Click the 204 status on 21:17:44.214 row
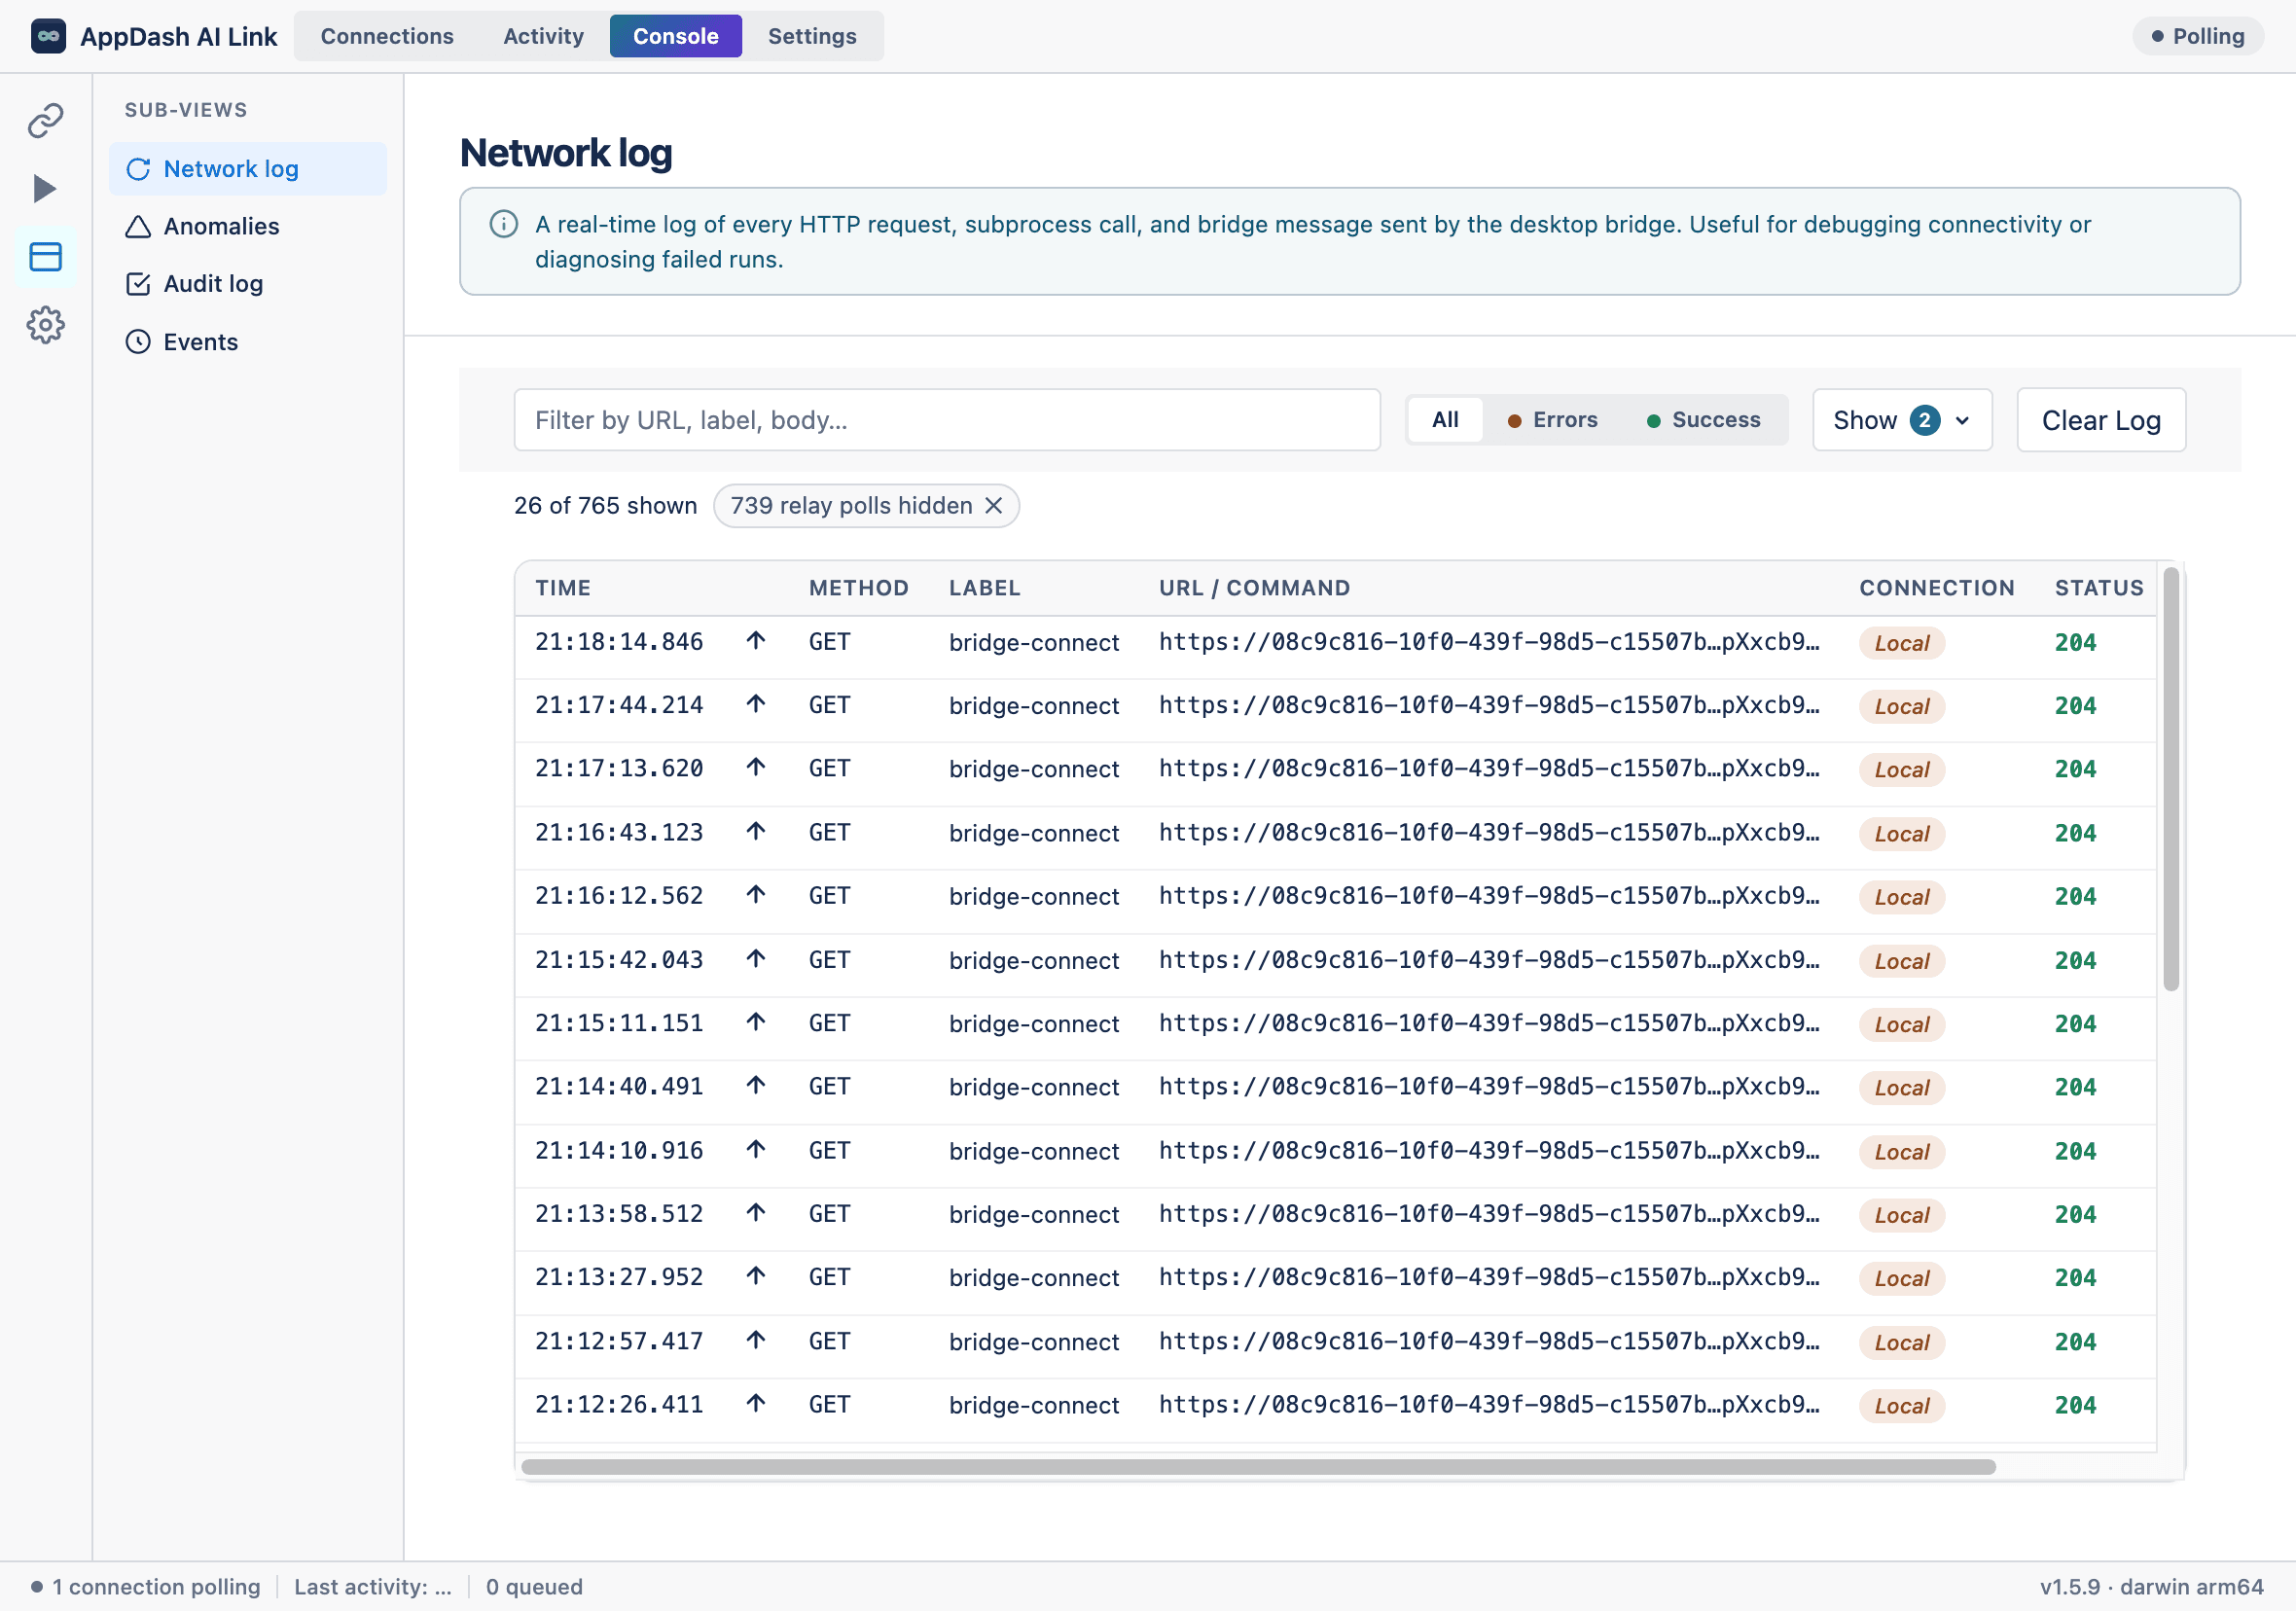 point(2075,706)
